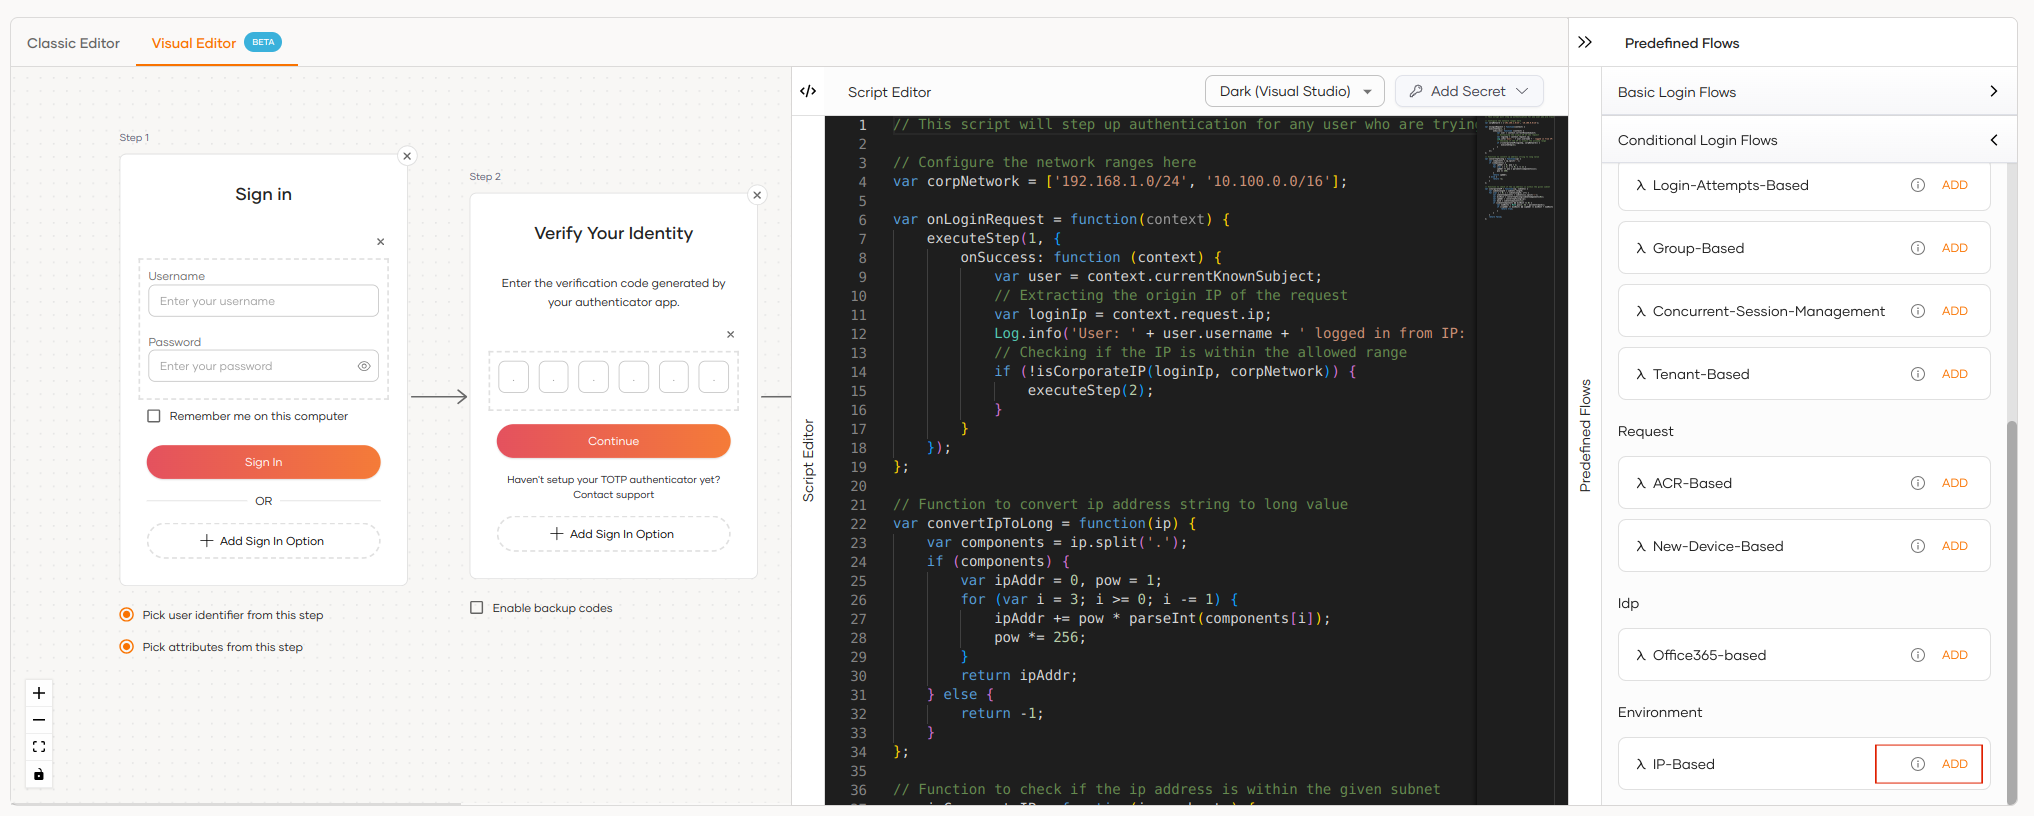The image size is (2034, 816).
Task: Show password with the eye icon
Action: click(364, 366)
